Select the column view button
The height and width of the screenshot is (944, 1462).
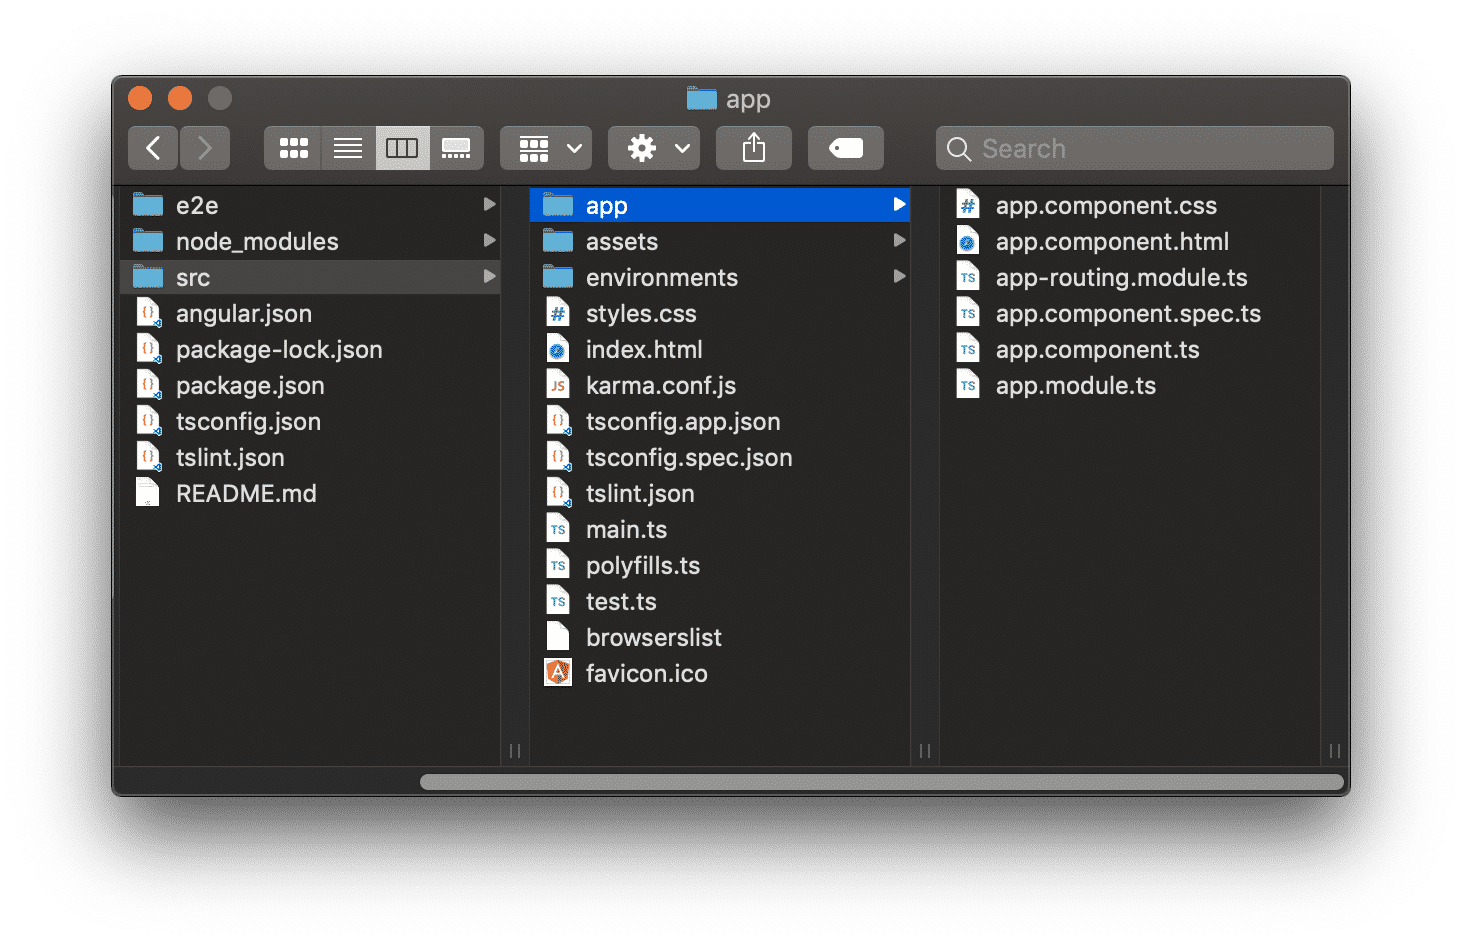pos(402,149)
